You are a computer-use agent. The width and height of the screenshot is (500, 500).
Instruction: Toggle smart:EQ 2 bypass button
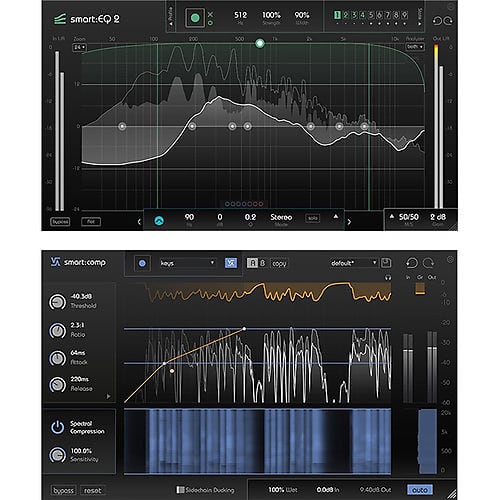[x=60, y=221]
